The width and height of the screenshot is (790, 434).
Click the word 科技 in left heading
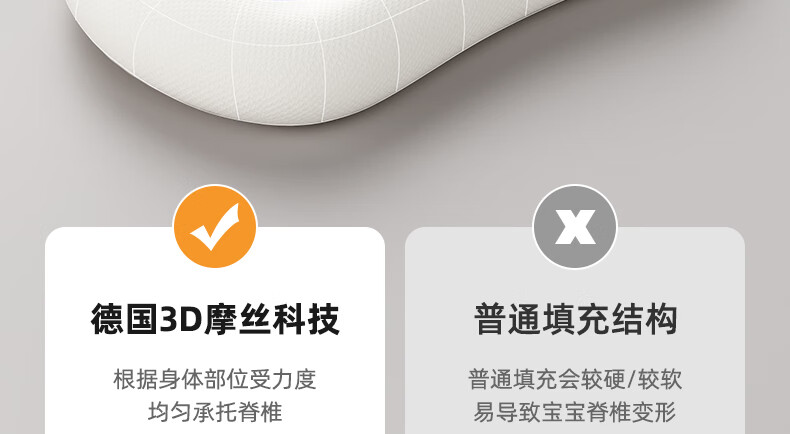click(x=306, y=319)
